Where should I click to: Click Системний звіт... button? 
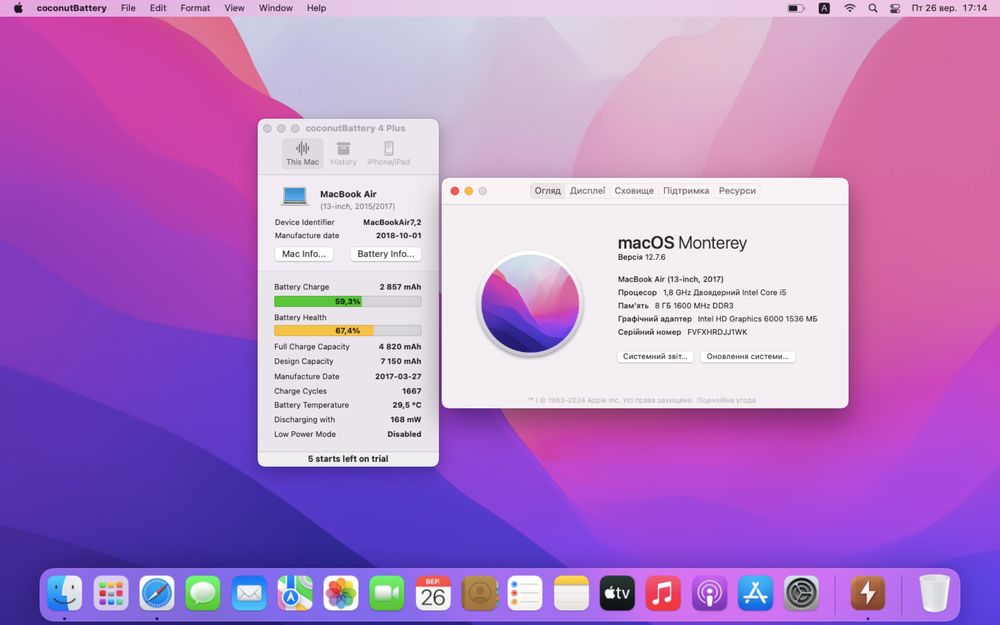click(655, 357)
